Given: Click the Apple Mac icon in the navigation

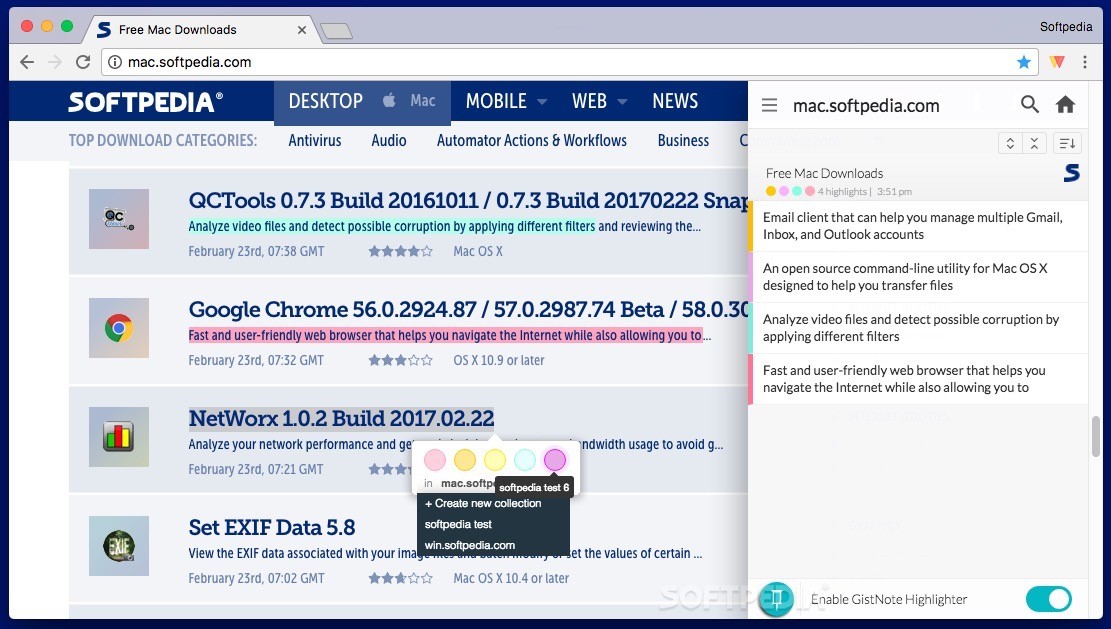Looking at the screenshot, I should [x=389, y=101].
